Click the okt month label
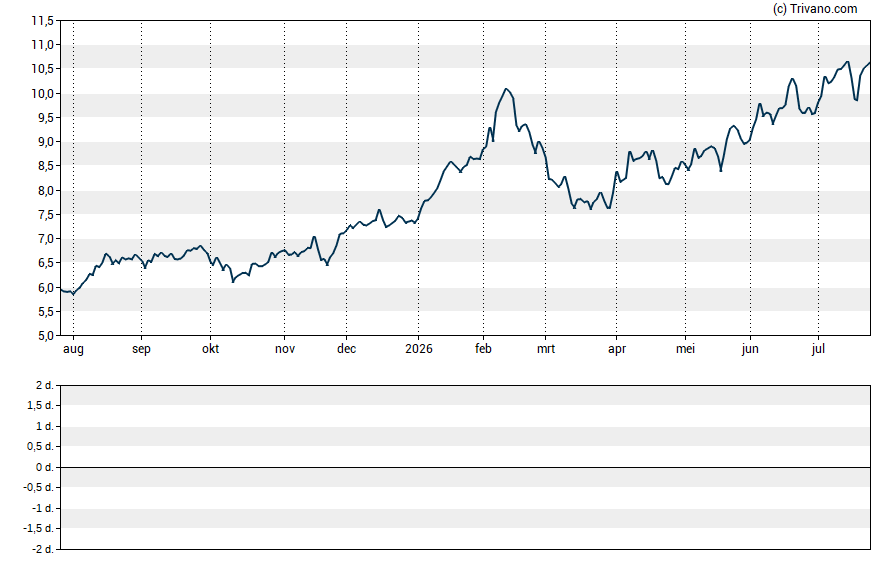The width and height of the screenshot is (888, 565). (x=210, y=348)
